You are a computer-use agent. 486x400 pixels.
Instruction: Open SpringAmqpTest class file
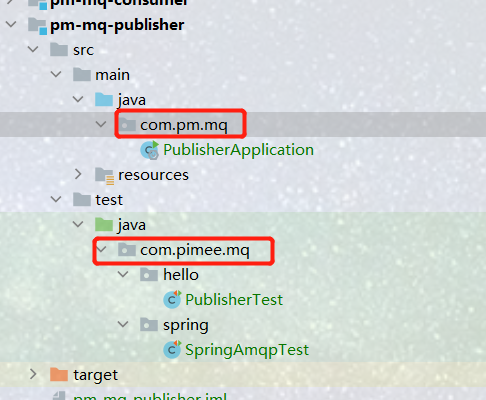247,350
